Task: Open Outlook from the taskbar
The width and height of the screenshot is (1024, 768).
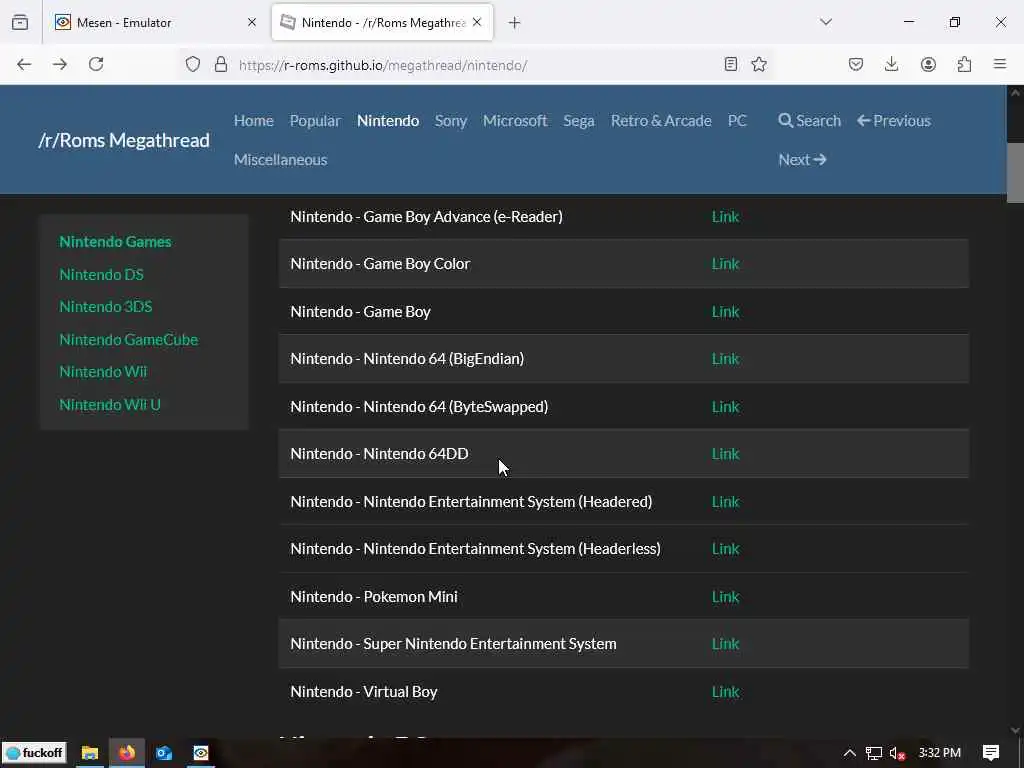Action: click(x=164, y=753)
